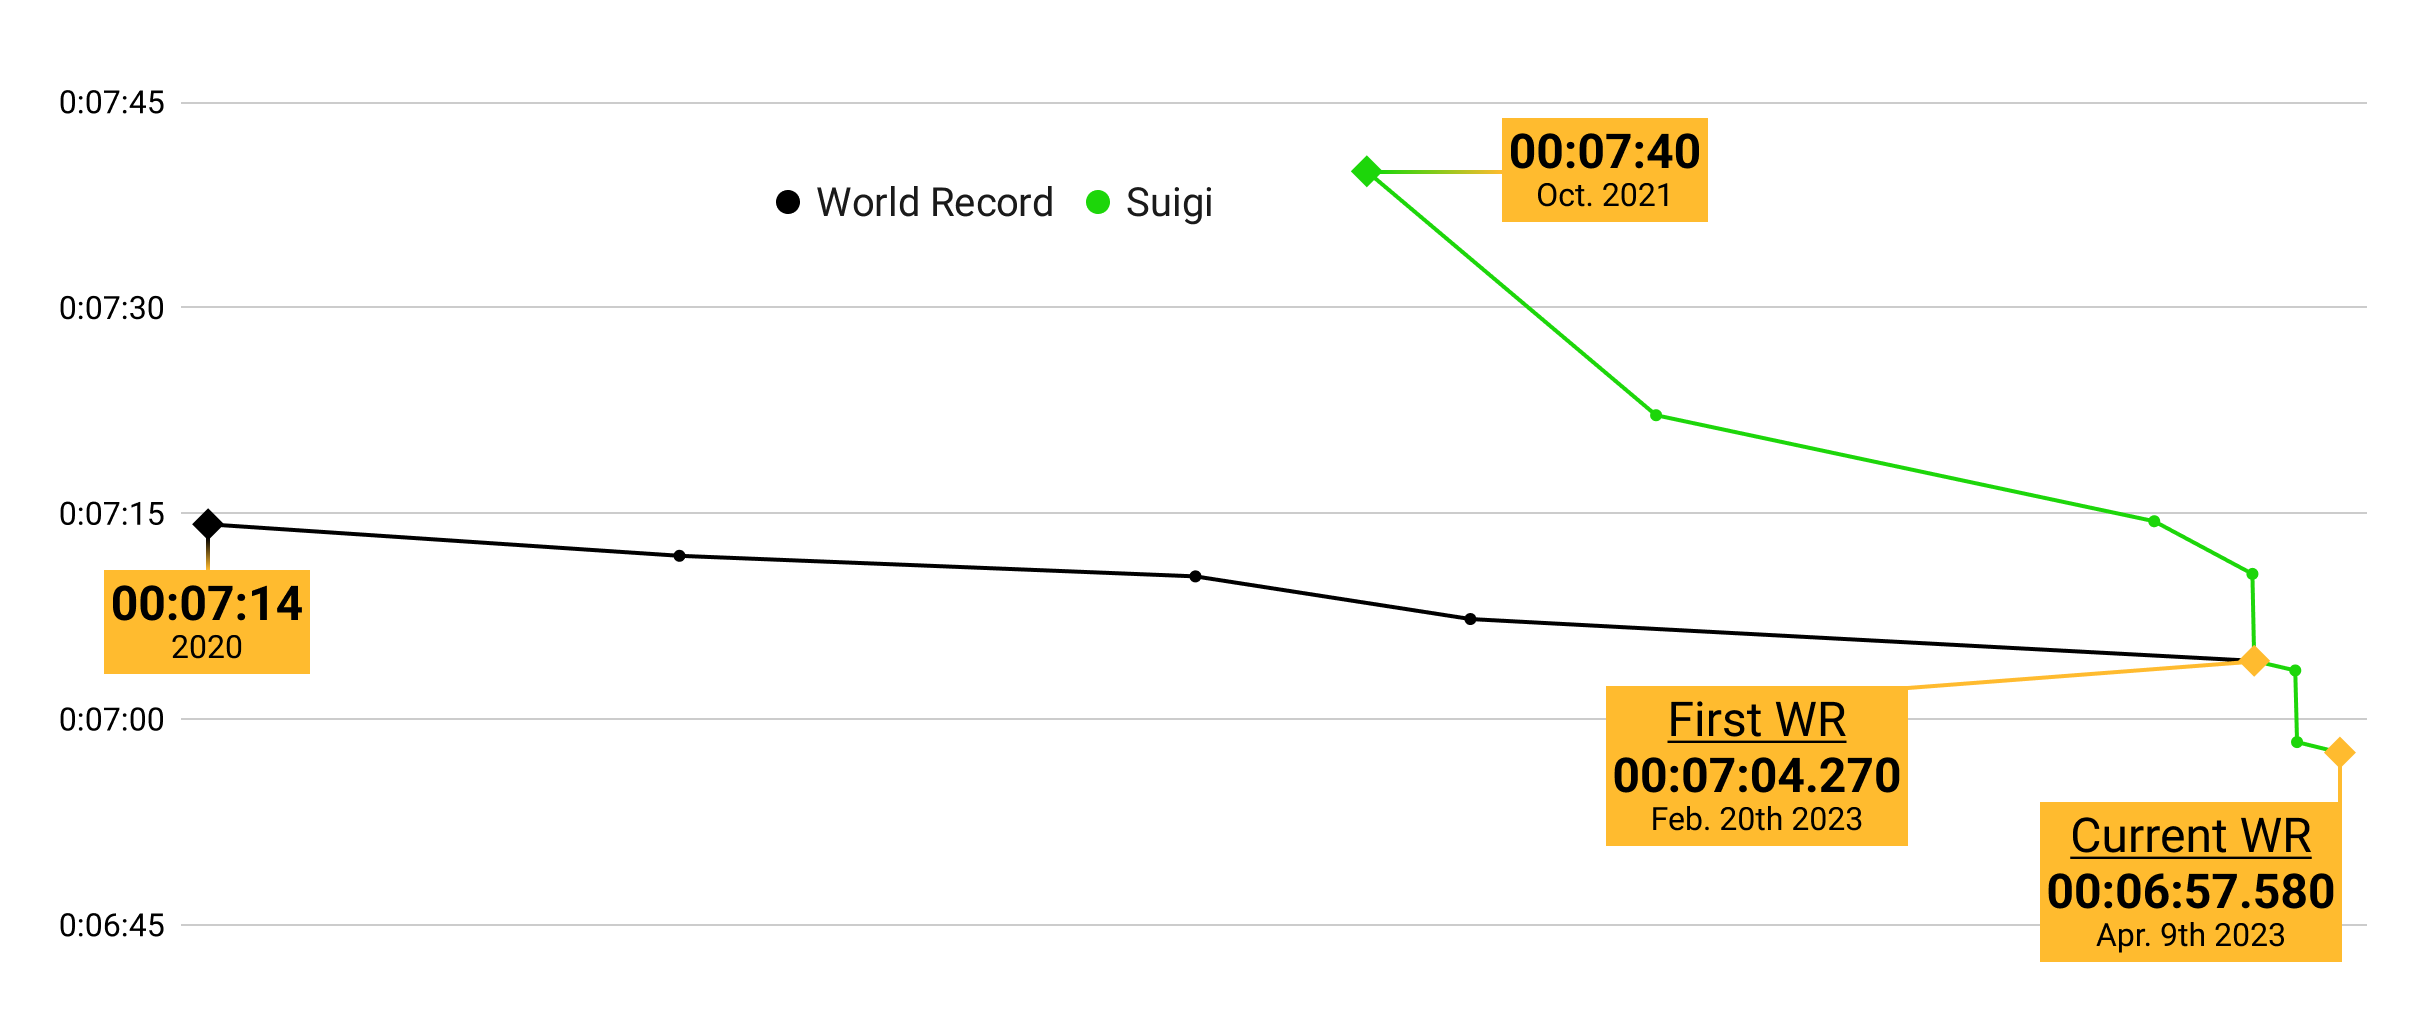This screenshot has height=1026, width=2426.
Task: Click the green diamond marker at 00:07:40
Action: (1366, 172)
